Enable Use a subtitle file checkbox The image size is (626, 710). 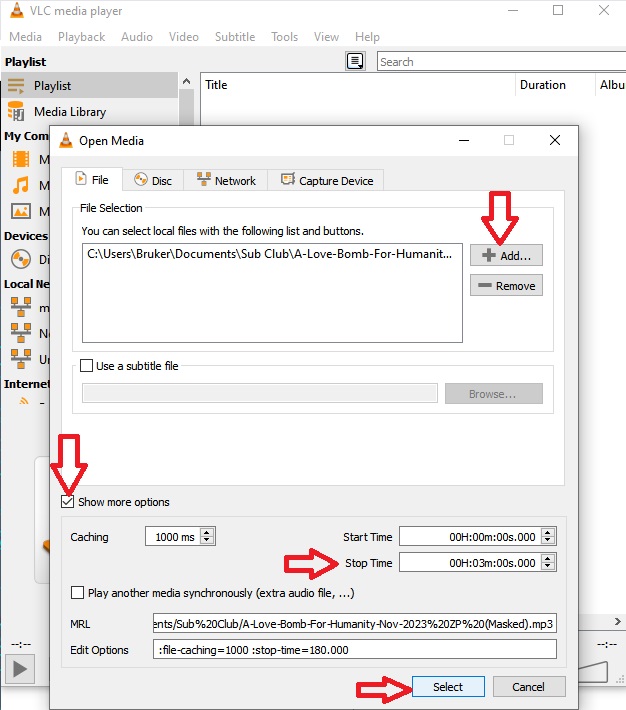click(x=86, y=365)
